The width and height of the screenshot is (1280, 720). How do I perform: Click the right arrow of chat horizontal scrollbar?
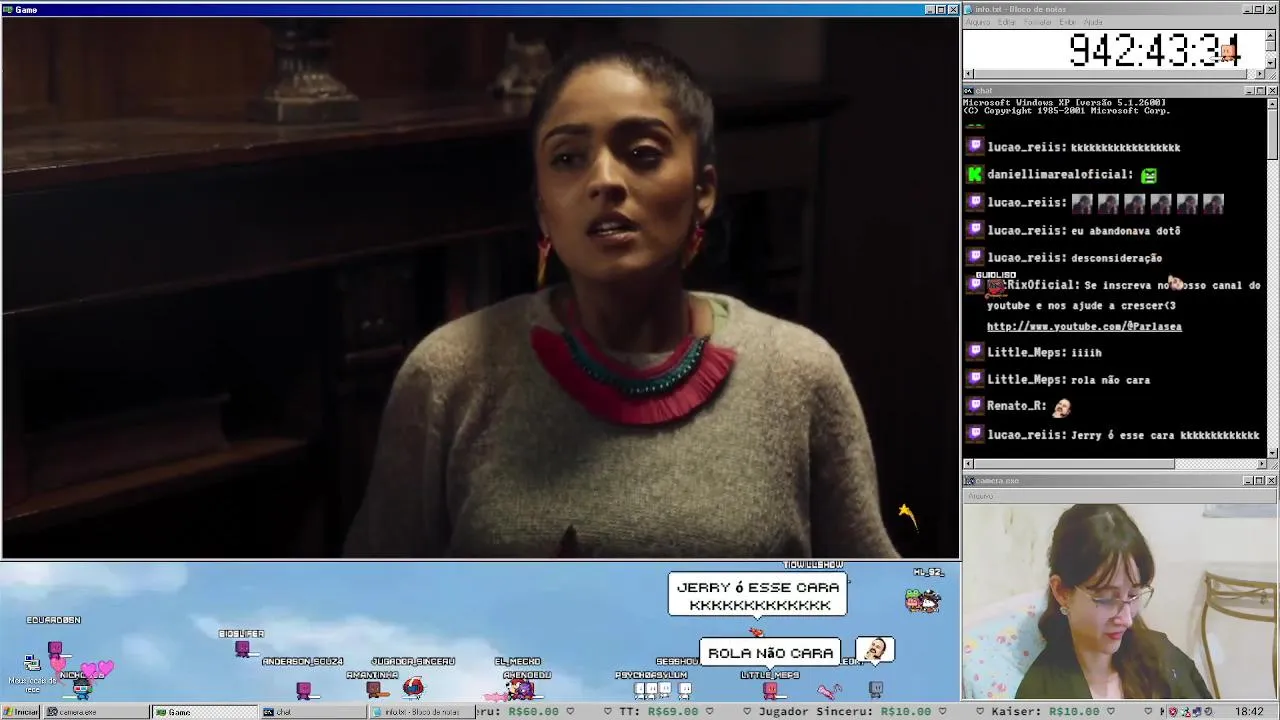click(1261, 464)
